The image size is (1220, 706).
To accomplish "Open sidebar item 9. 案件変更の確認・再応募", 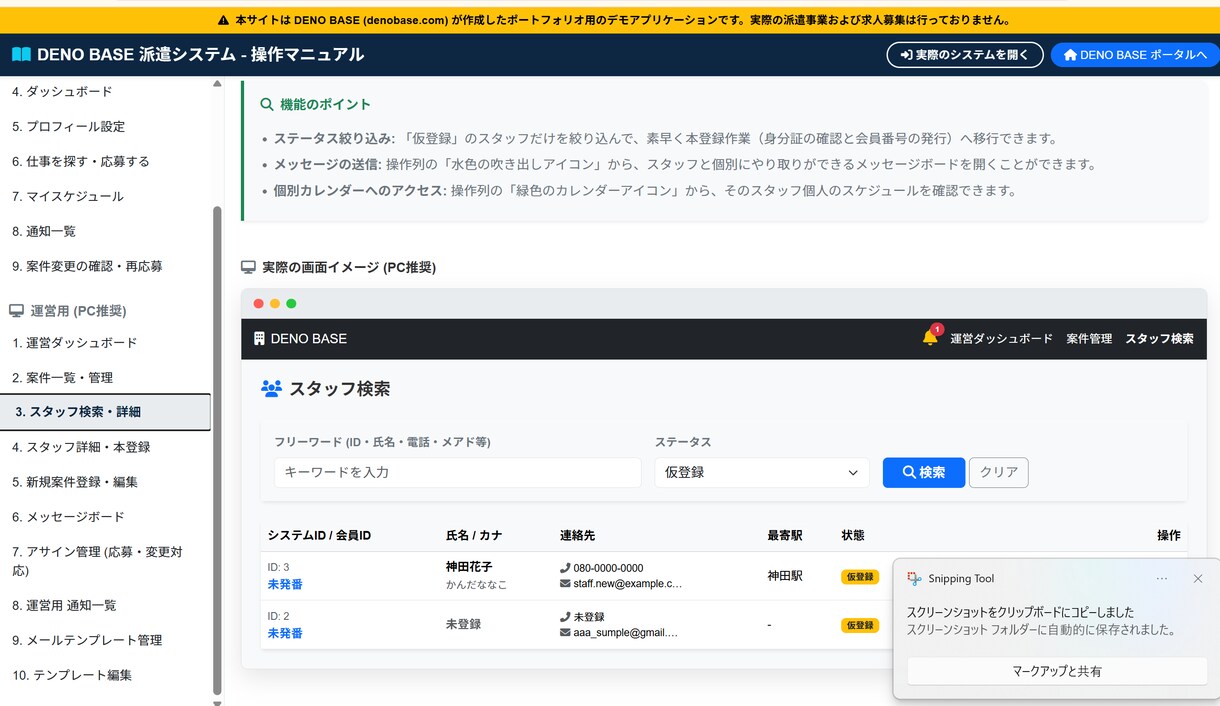I will (x=105, y=266).
